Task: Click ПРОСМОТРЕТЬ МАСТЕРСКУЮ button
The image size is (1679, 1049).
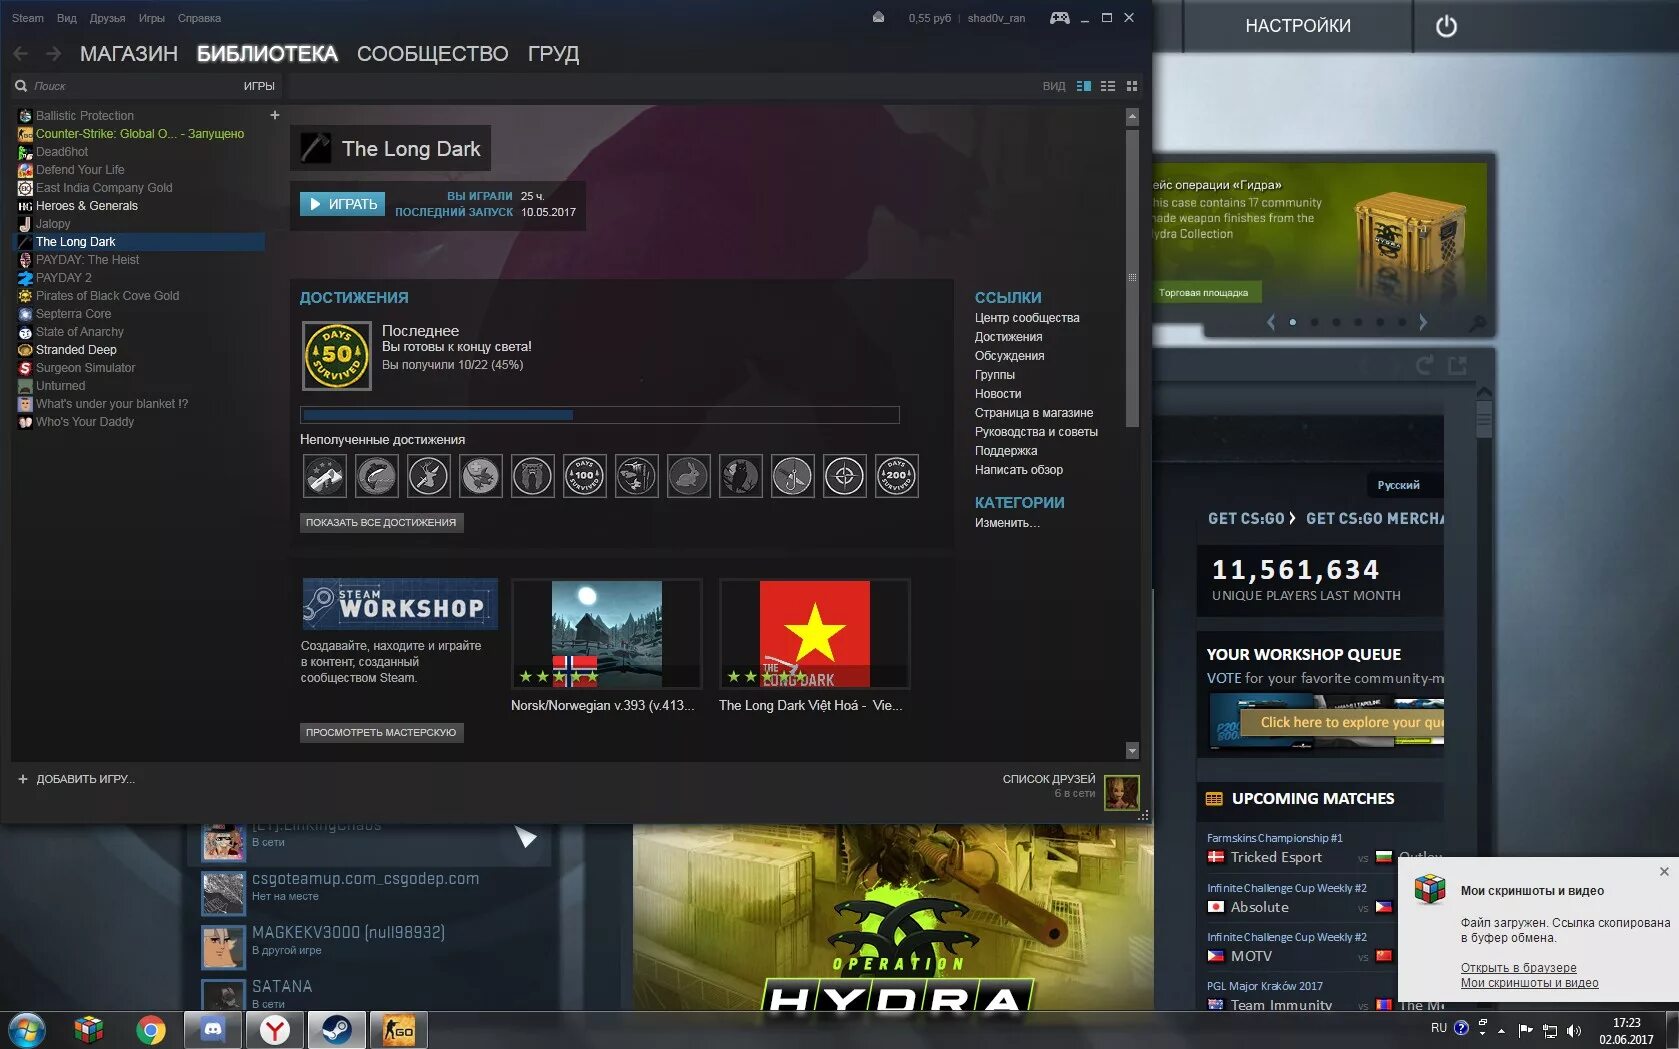Action: pos(381,732)
